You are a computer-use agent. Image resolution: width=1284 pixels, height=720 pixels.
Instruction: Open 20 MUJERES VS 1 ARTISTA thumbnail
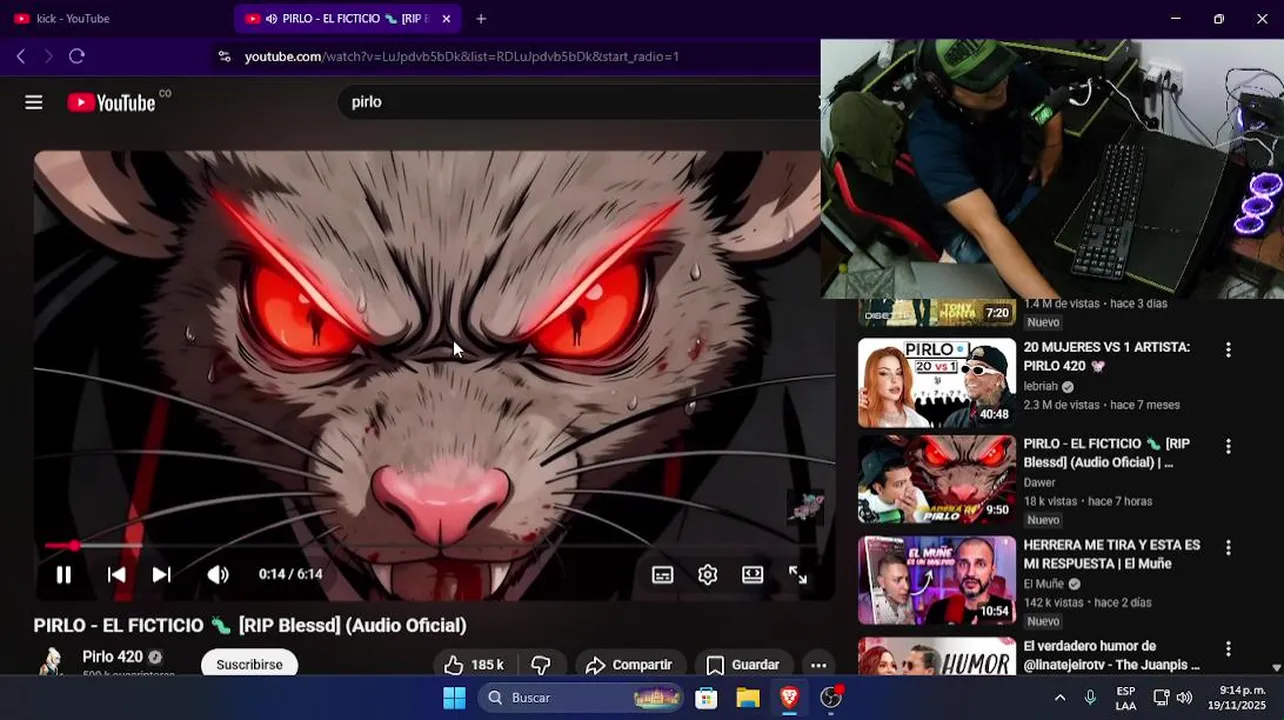pos(937,383)
